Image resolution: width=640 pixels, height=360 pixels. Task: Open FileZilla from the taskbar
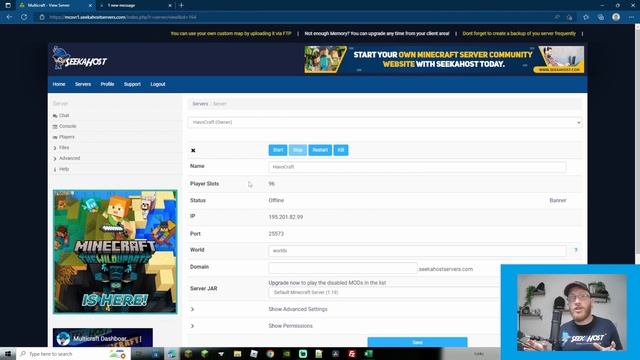point(352,353)
